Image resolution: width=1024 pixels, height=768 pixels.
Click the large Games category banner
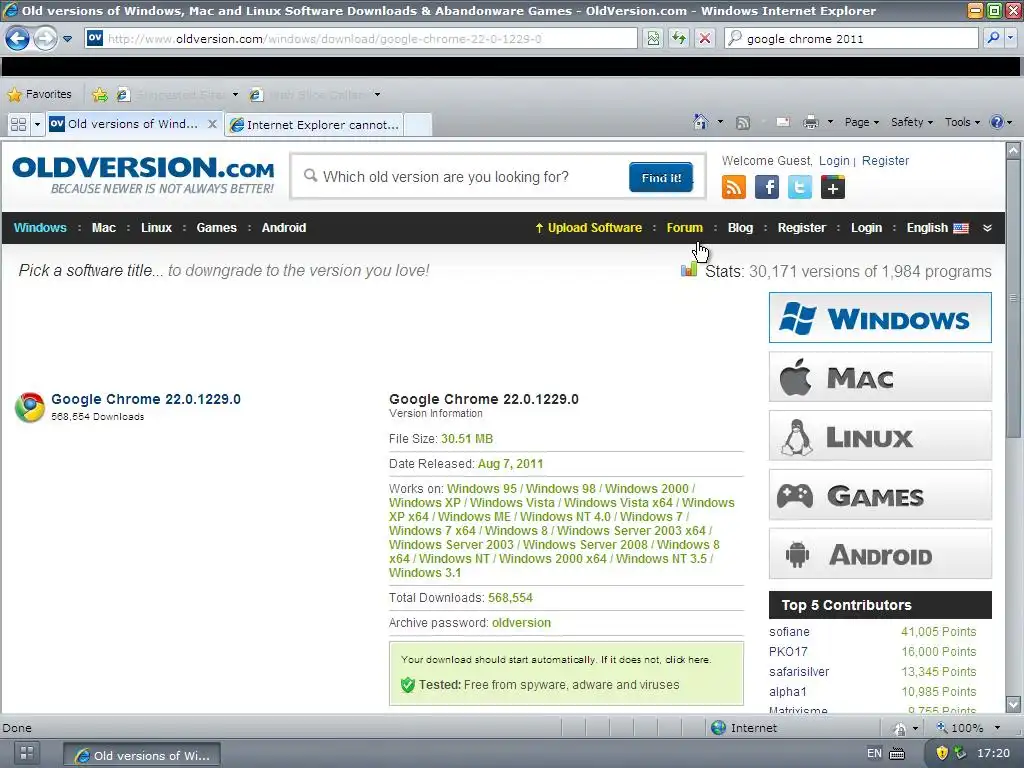pyautogui.click(x=880, y=495)
